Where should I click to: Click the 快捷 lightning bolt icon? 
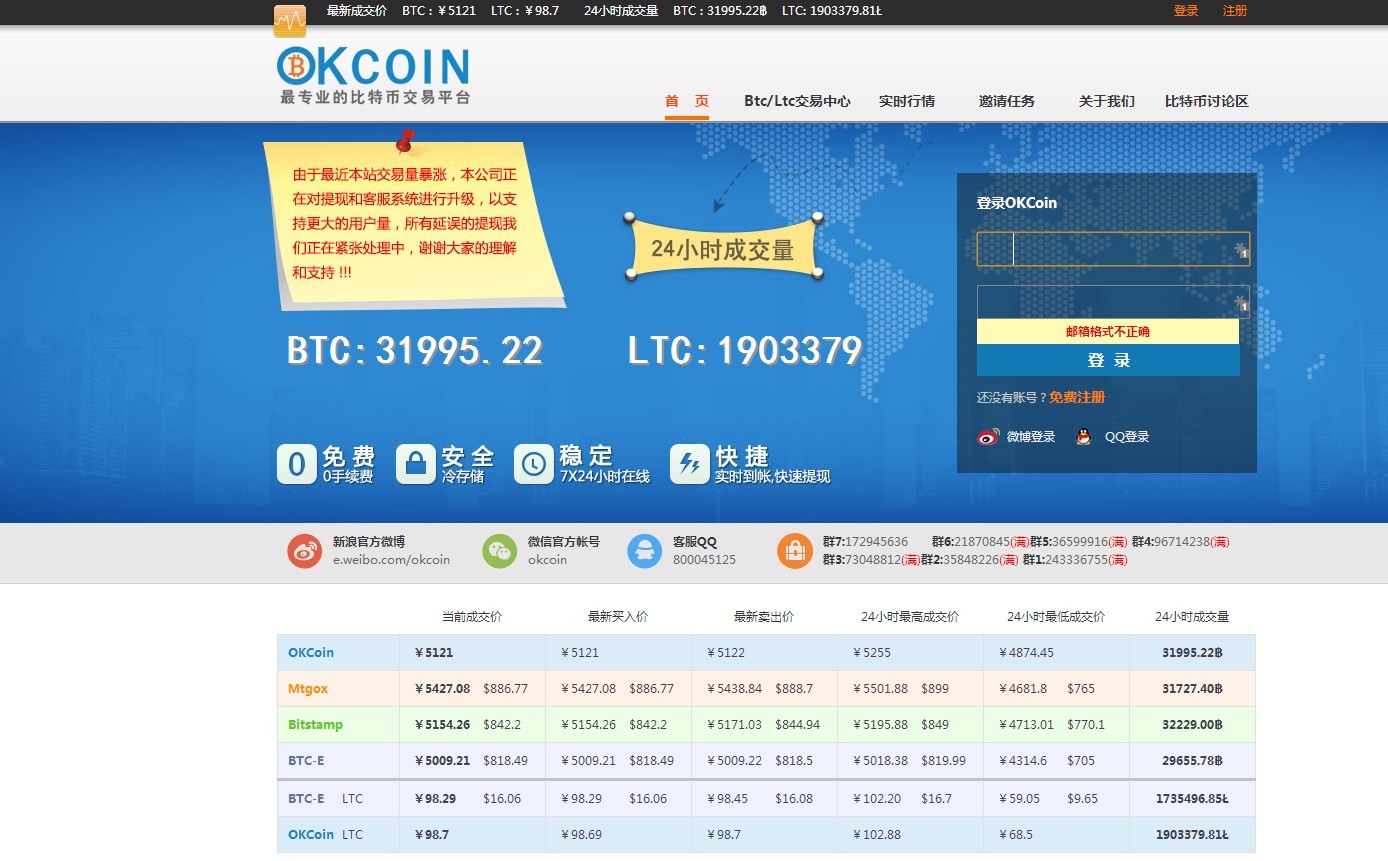pyautogui.click(x=689, y=464)
